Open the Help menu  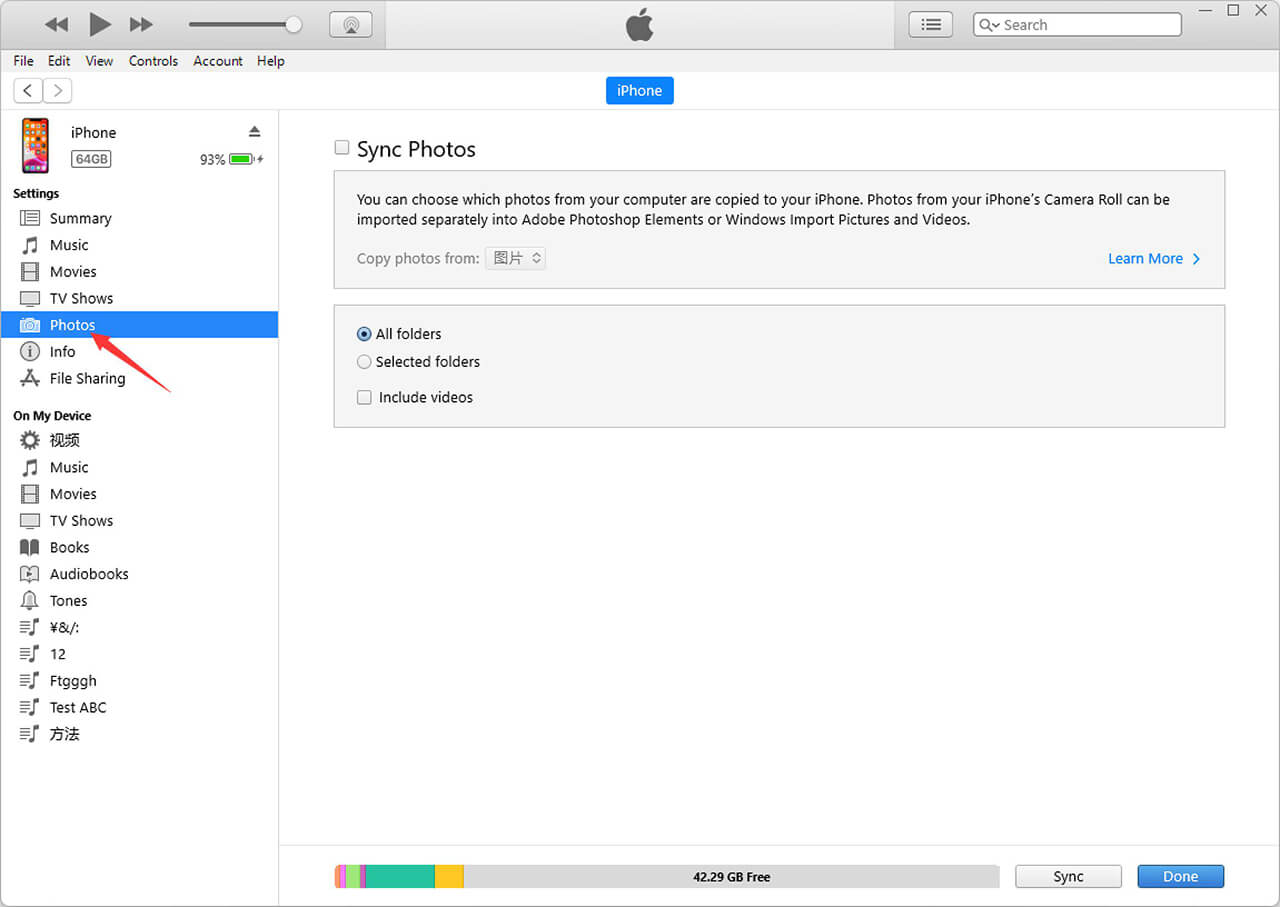tap(270, 61)
